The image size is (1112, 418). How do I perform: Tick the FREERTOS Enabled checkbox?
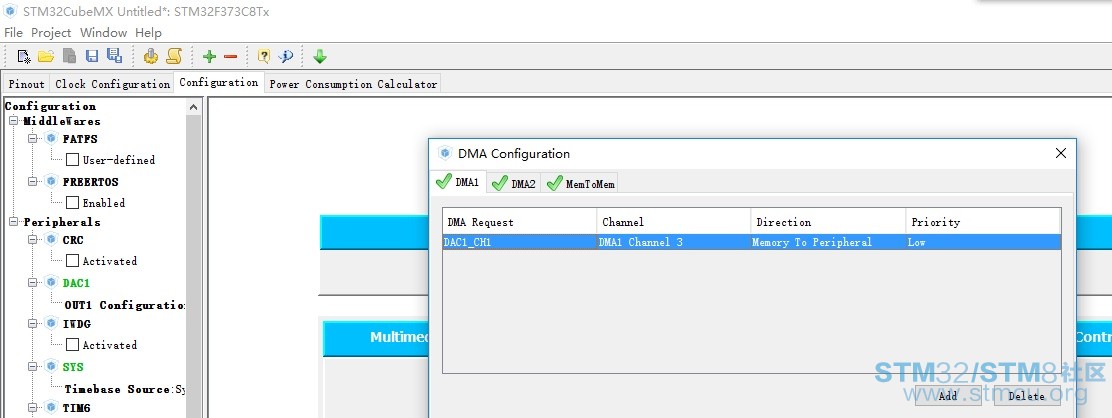[x=72, y=202]
